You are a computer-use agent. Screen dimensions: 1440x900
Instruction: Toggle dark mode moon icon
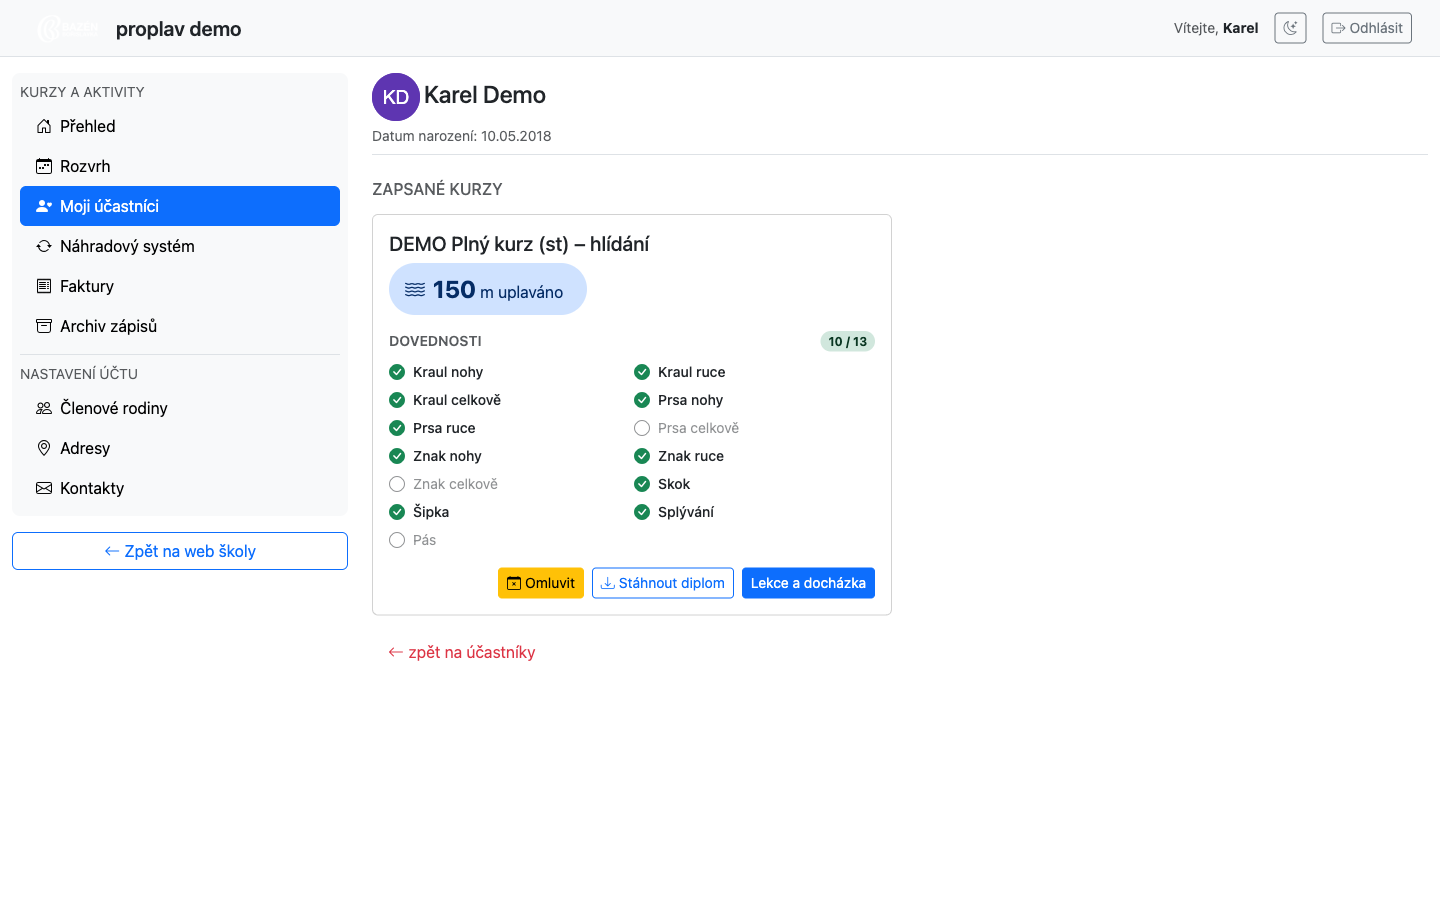tap(1290, 28)
